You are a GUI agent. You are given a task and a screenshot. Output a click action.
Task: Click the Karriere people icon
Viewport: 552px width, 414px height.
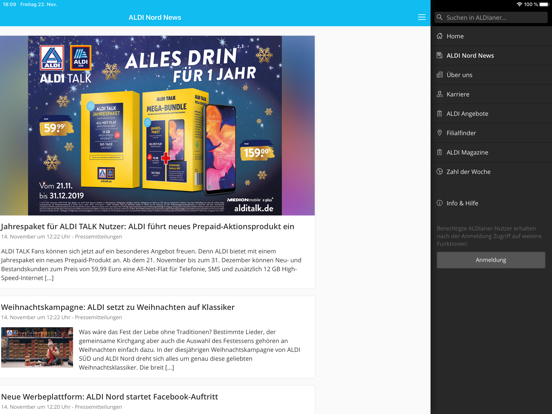tap(439, 94)
